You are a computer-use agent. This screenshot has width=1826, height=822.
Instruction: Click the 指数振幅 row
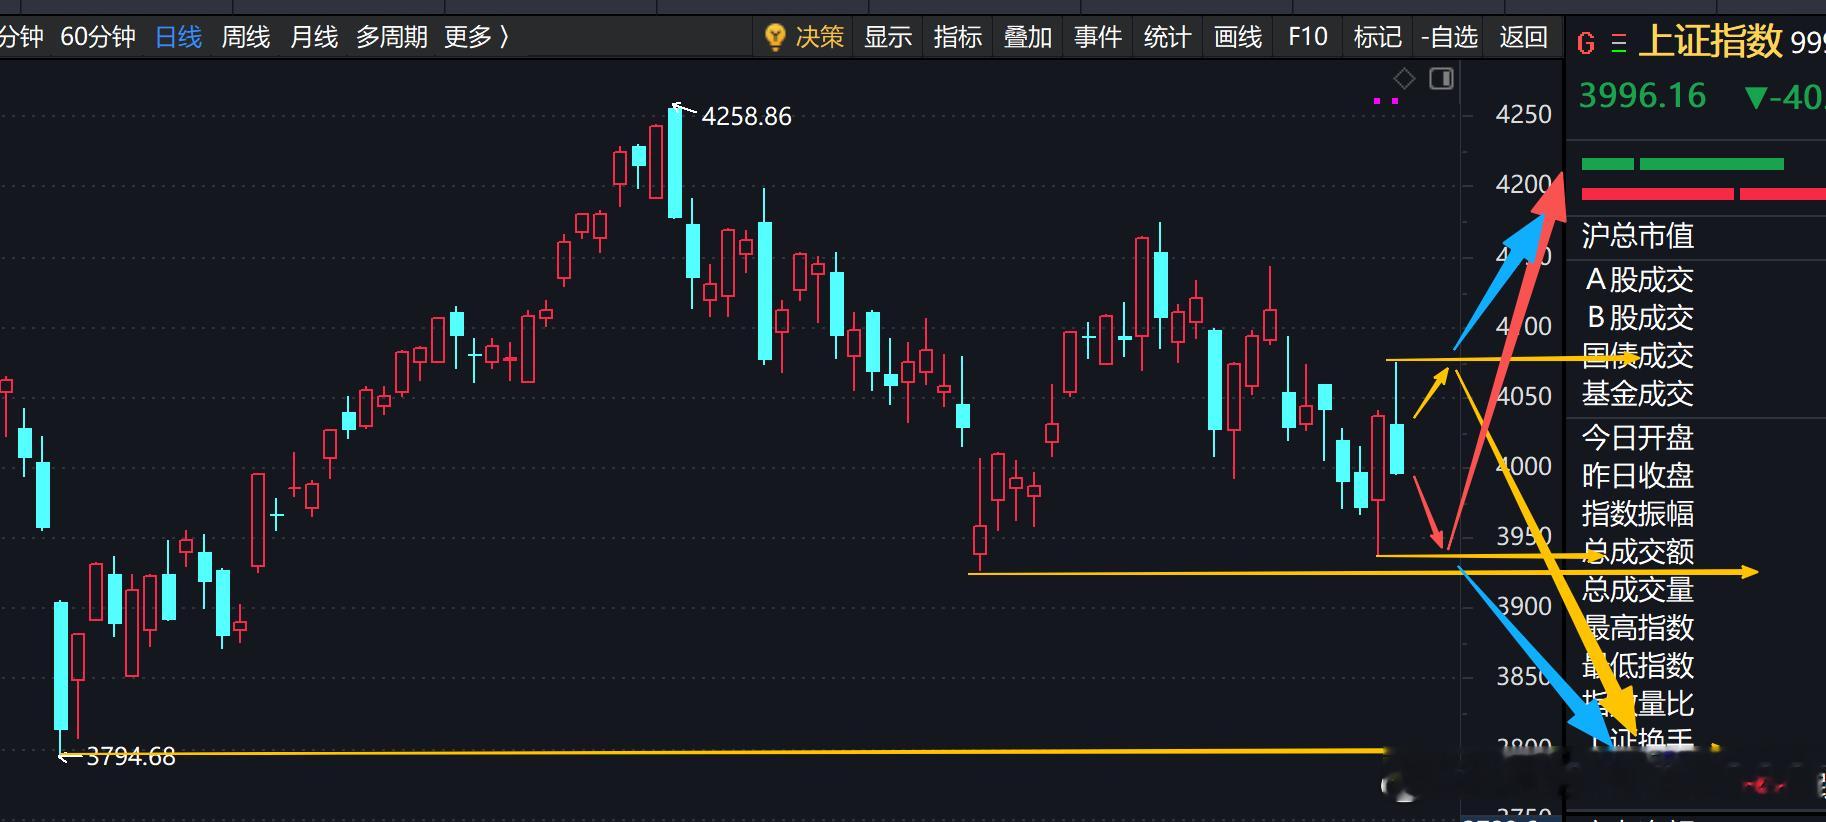tap(1637, 514)
